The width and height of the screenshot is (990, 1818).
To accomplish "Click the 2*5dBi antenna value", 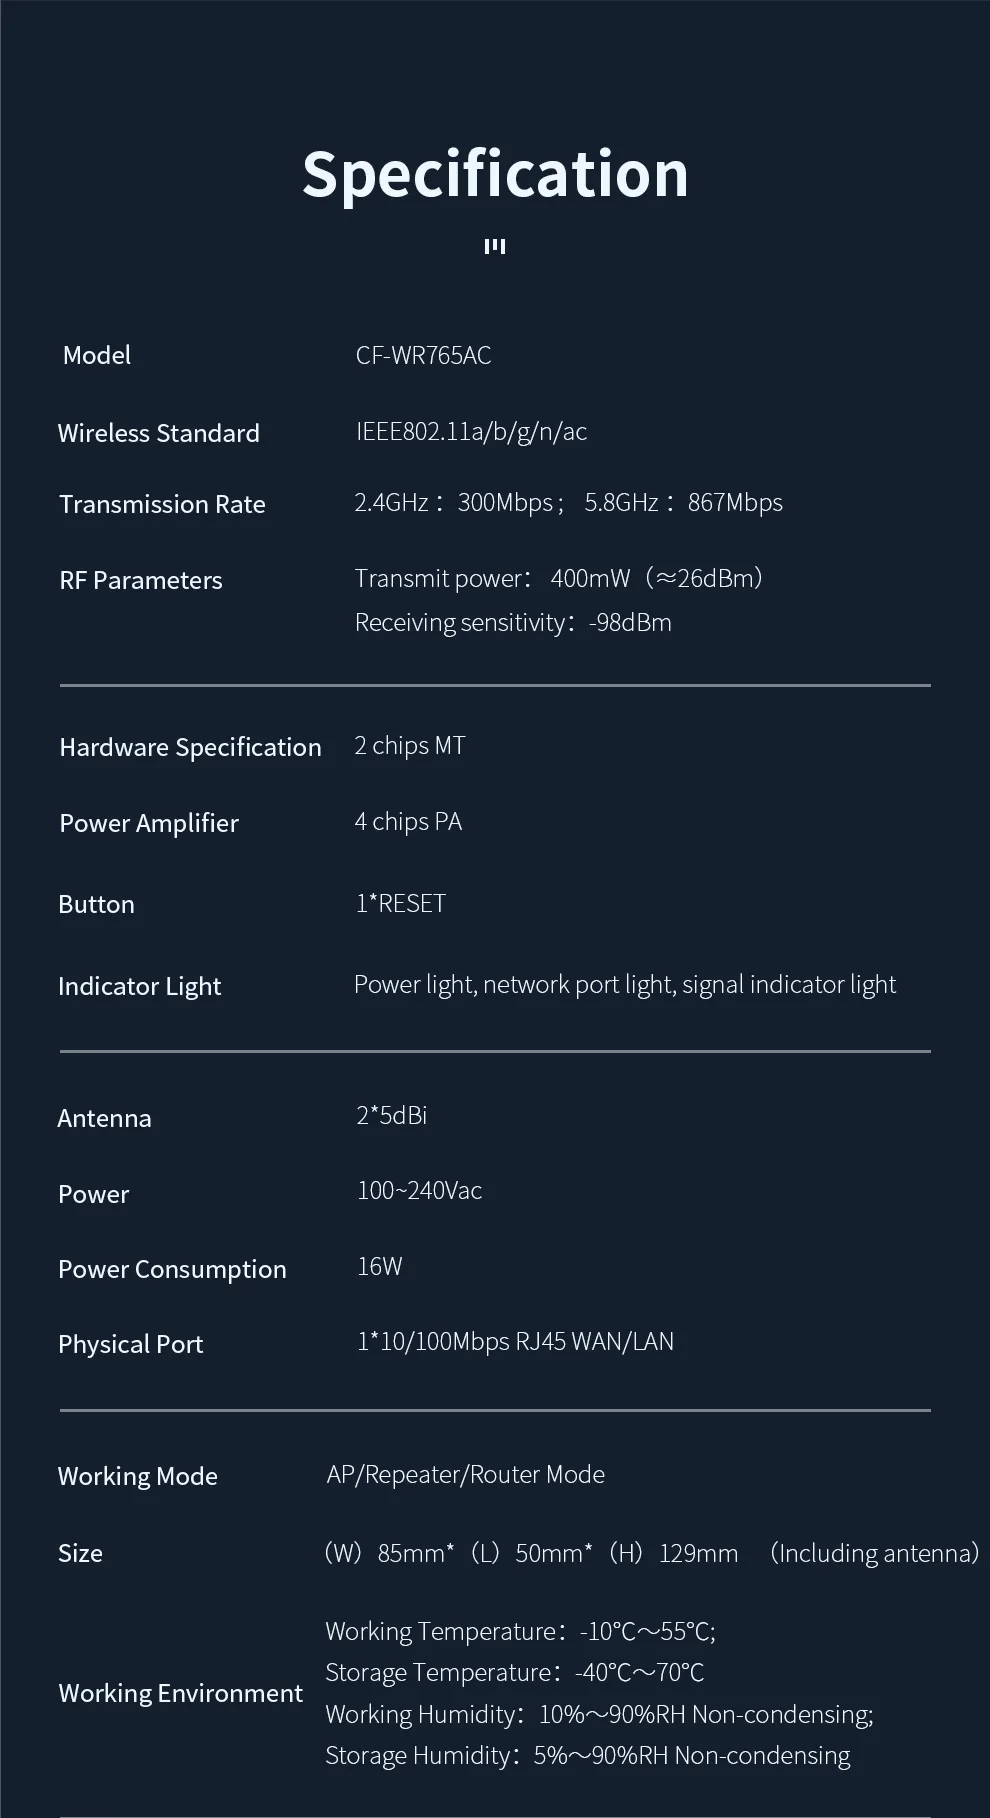I will 392,1115.
